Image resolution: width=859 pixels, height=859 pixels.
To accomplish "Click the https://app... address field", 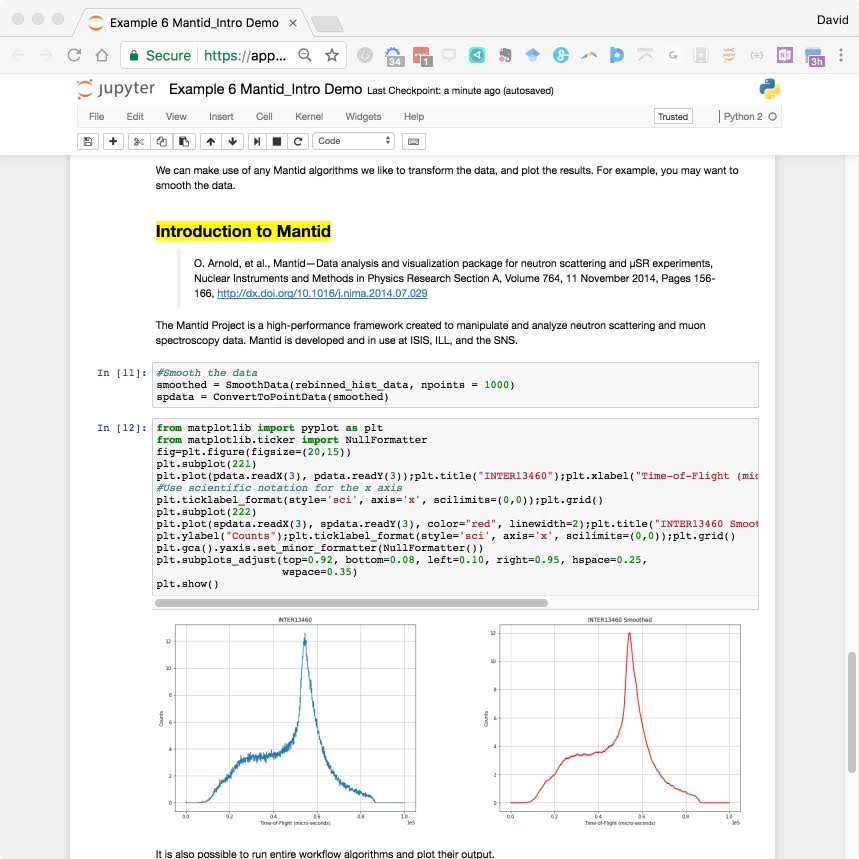I will [245, 55].
